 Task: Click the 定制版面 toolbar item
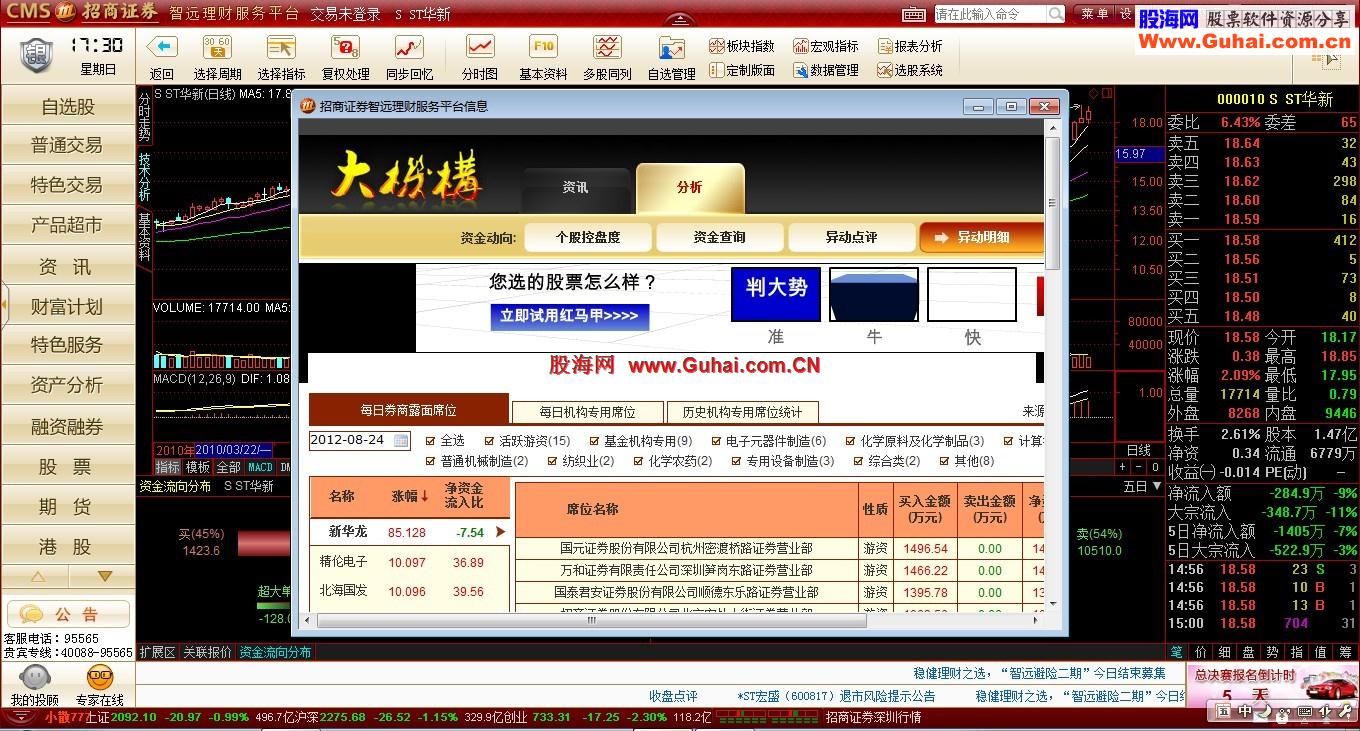coord(741,70)
